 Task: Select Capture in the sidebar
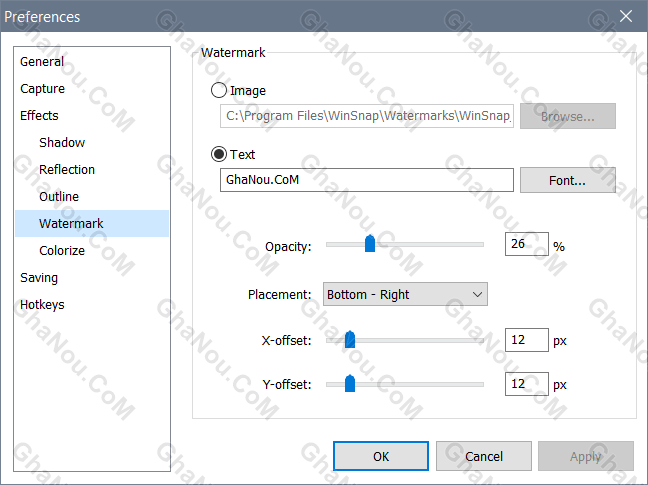point(92,88)
